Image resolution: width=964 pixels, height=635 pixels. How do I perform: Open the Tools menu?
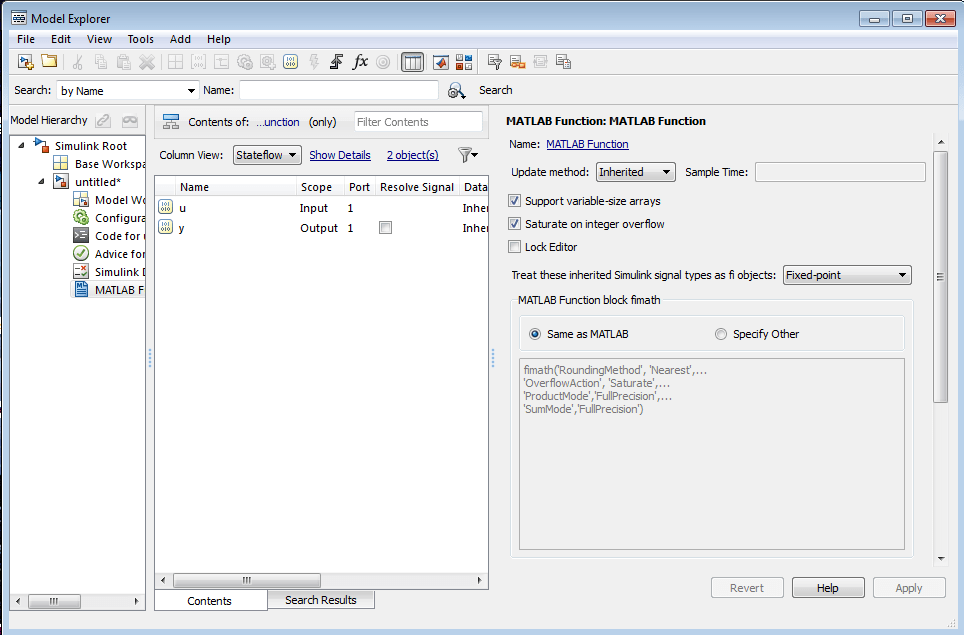[x=140, y=39]
